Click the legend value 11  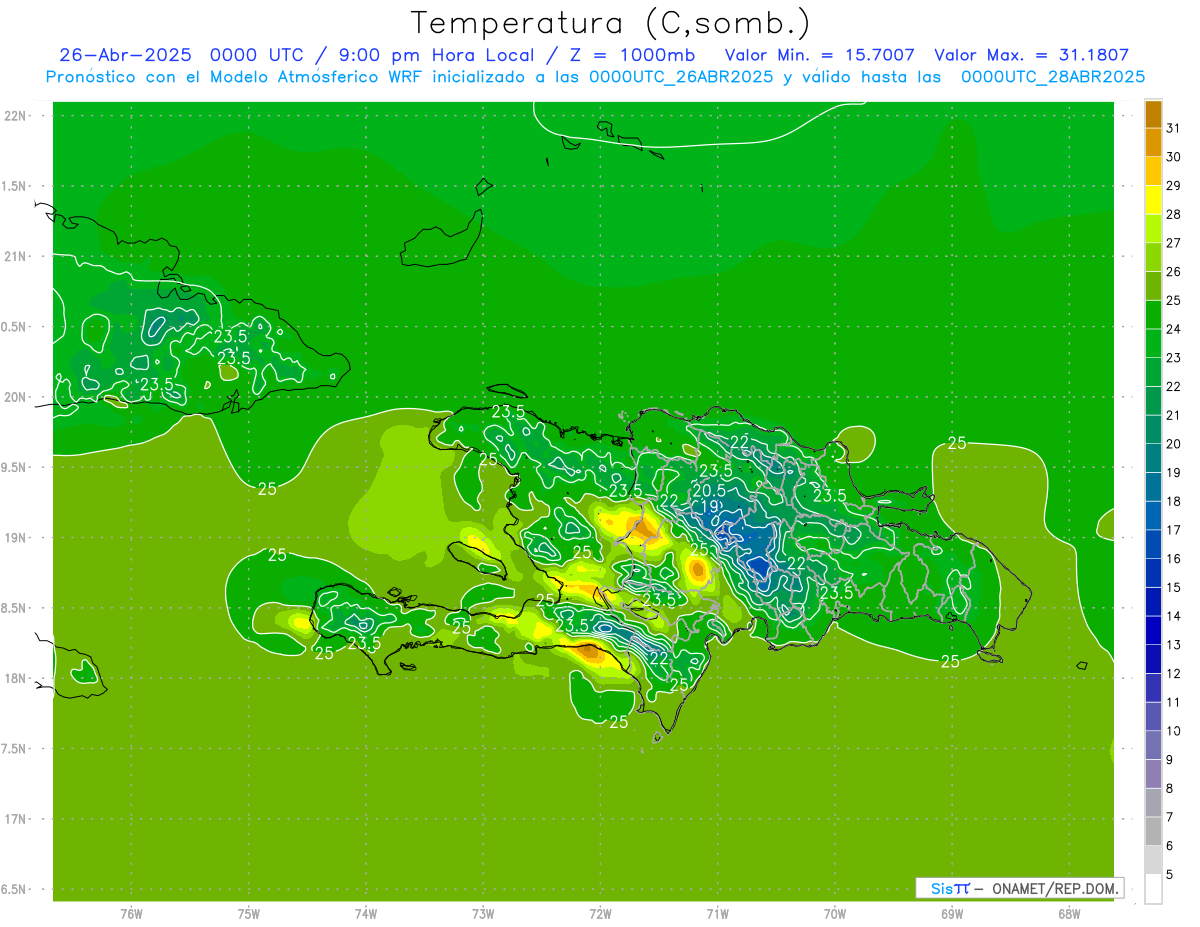1173,702
